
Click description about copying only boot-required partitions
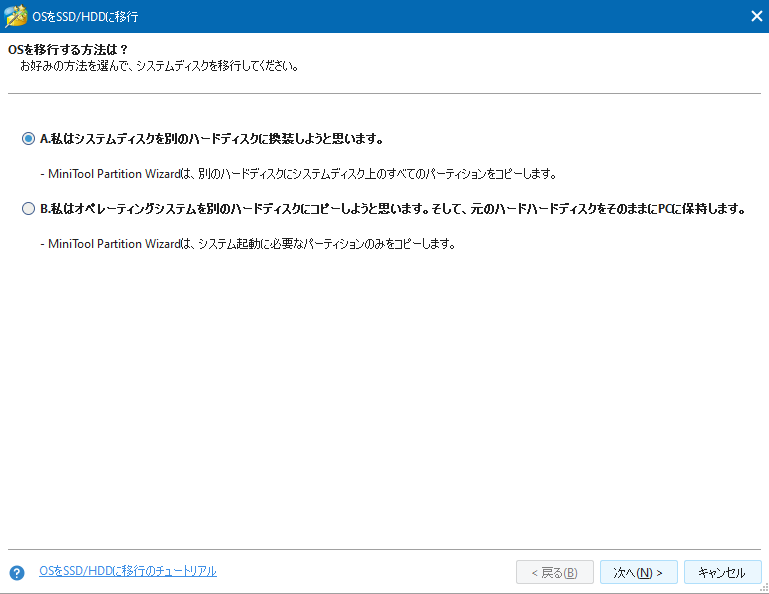pos(250,243)
